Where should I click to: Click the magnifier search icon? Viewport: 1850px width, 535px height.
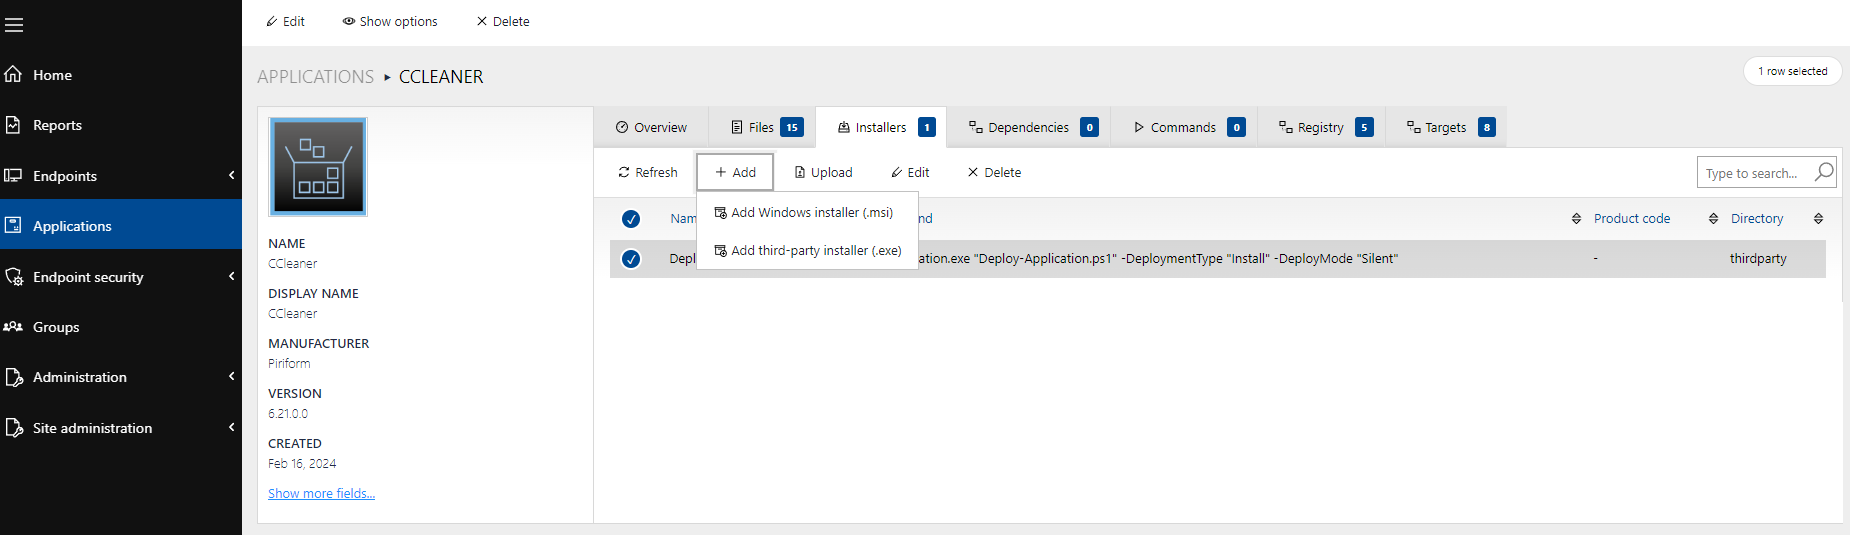pyautogui.click(x=1824, y=172)
